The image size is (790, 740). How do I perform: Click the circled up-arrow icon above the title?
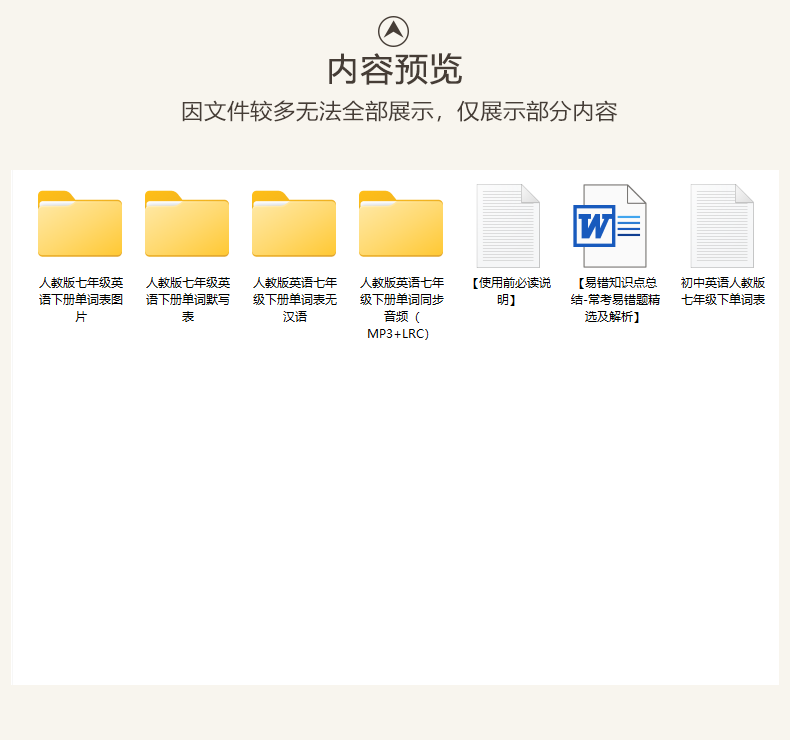click(393, 31)
